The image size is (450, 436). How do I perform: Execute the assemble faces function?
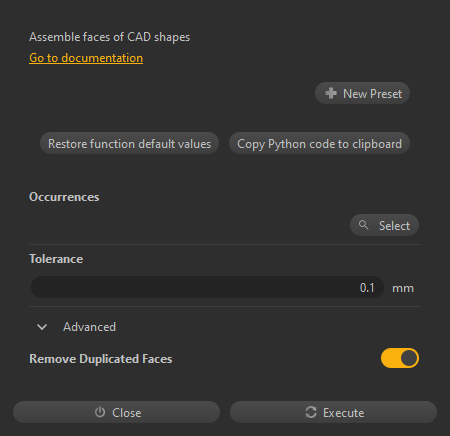pos(333,412)
